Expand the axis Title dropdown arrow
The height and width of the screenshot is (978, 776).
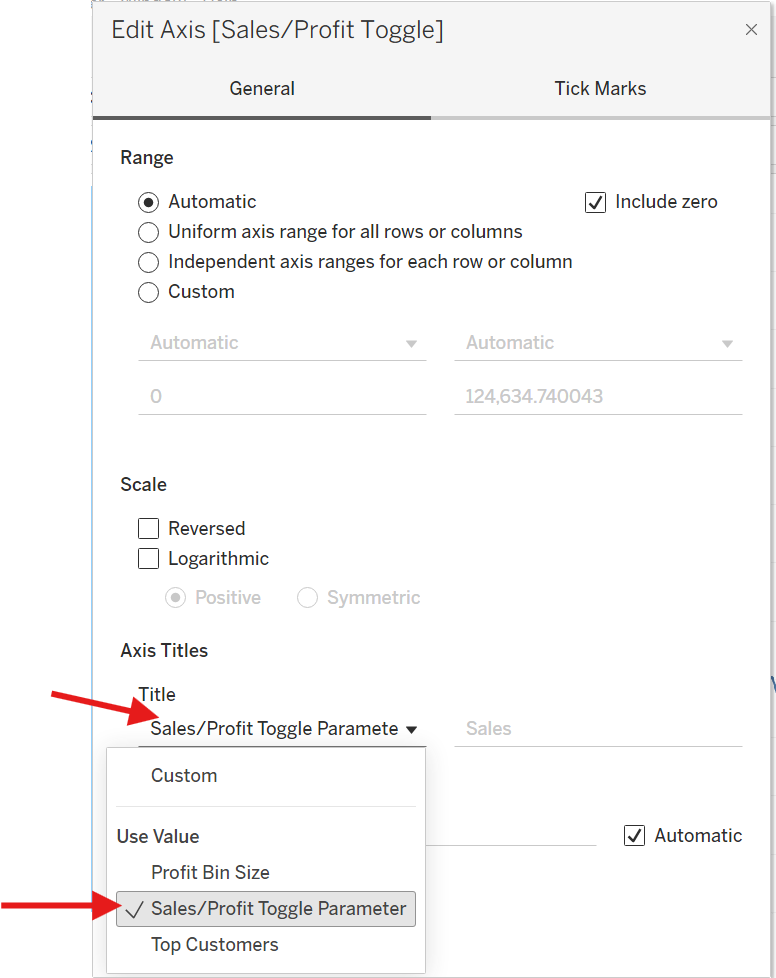coord(412,729)
